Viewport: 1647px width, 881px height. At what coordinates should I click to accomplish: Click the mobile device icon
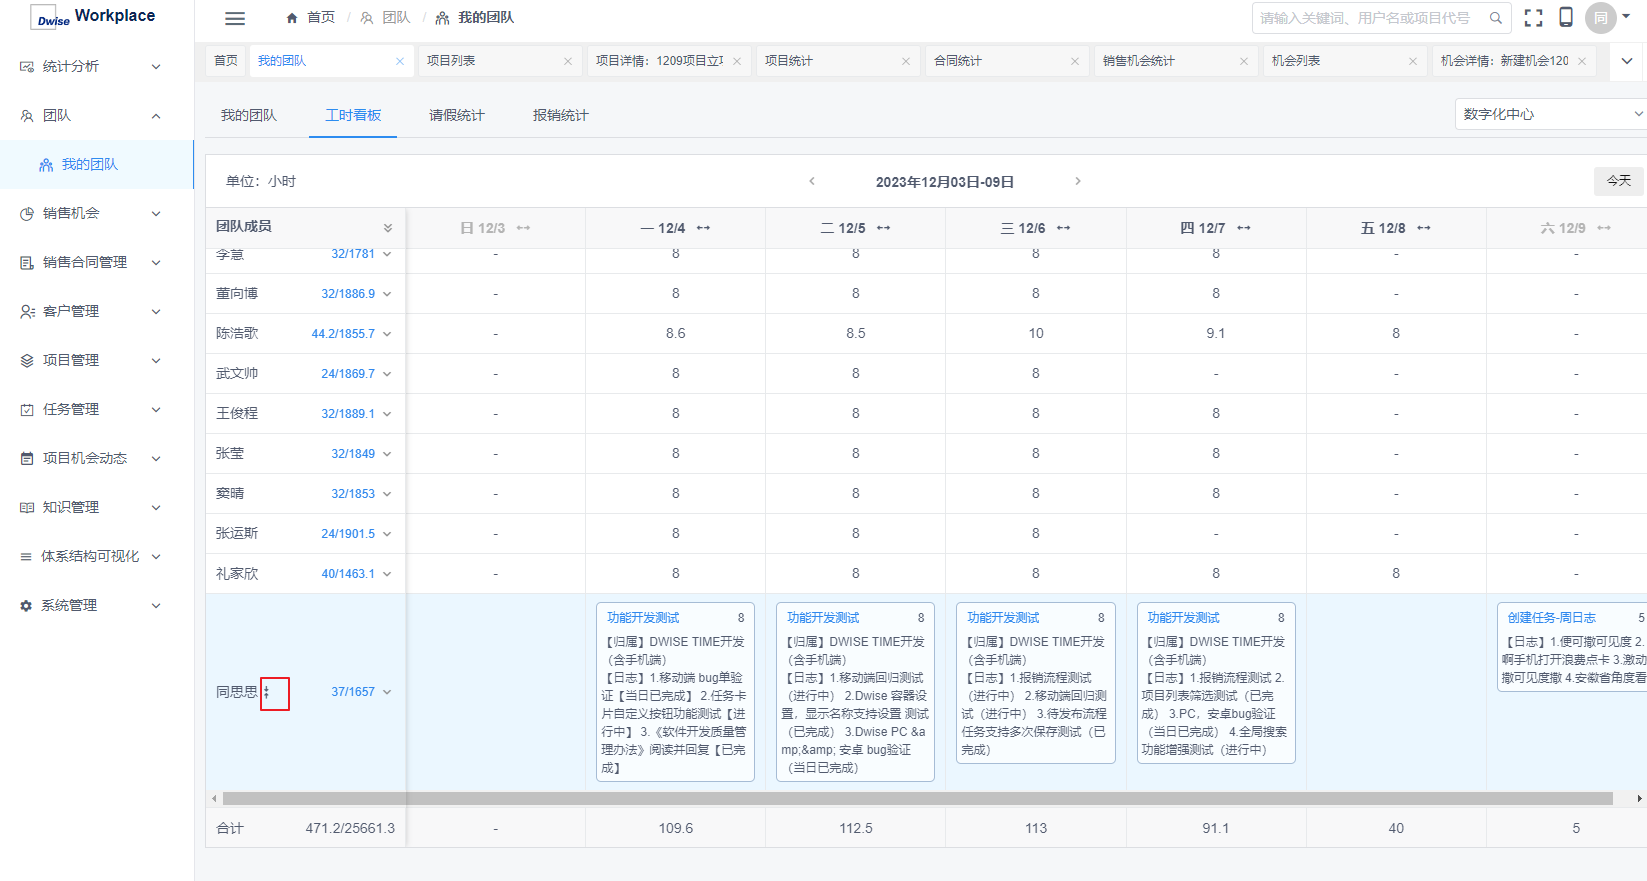1566,18
